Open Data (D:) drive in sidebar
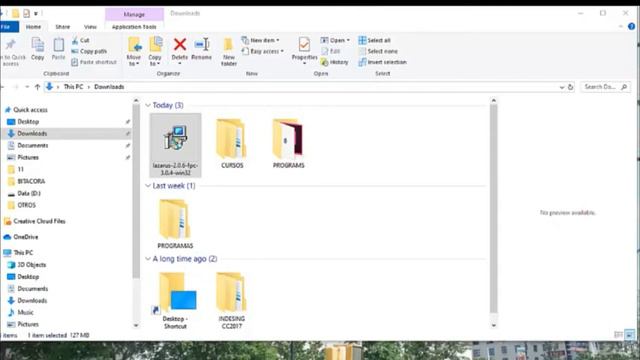Image resolution: width=640 pixels, height=360 pixels. [x=29, y=193]
